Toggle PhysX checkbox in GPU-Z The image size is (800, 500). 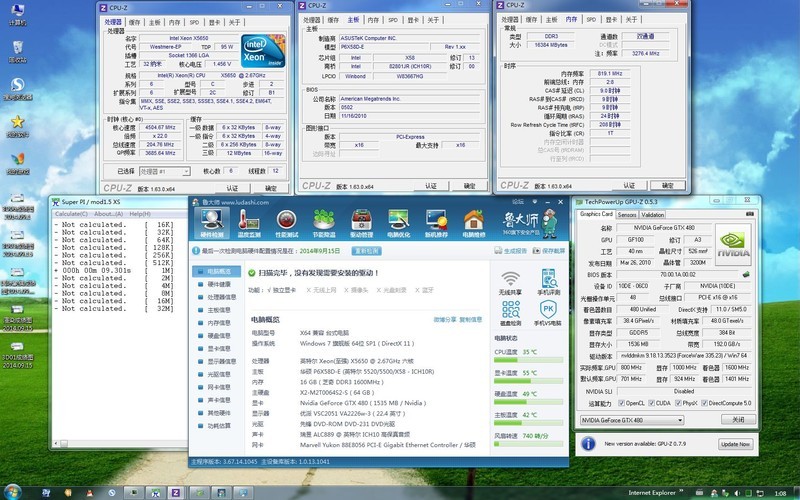point(678,403)
